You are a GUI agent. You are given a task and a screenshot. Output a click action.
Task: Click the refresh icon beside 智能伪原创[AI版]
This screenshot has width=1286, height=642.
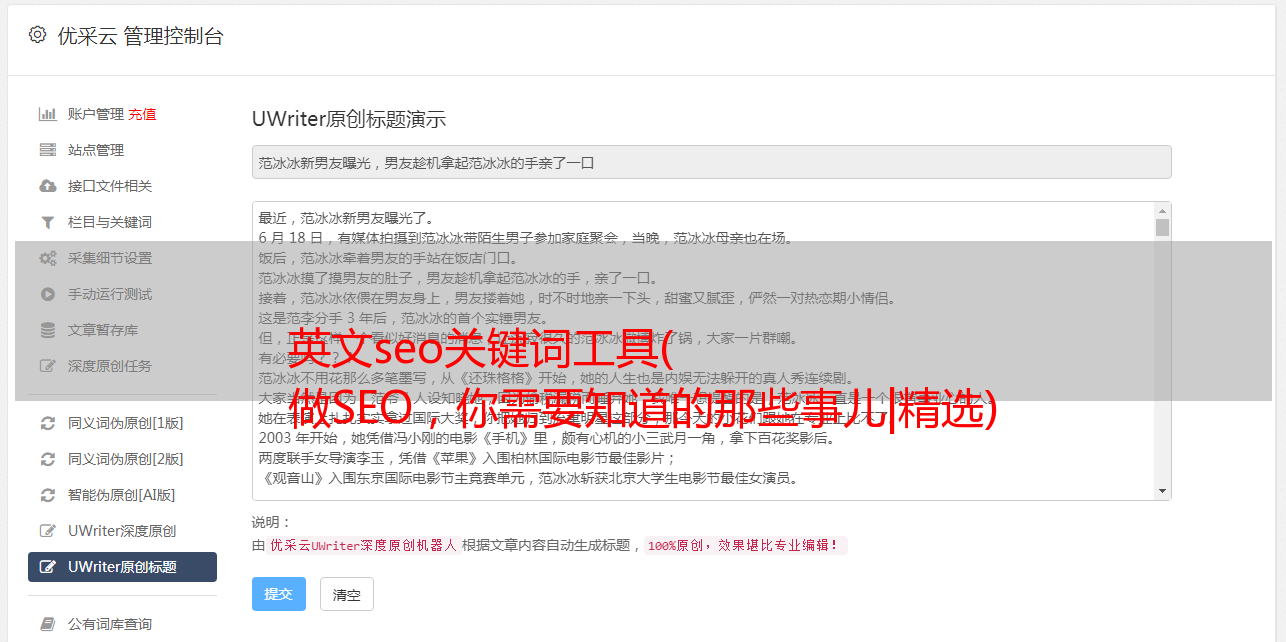pyautogui.click(x=47, y=495)
